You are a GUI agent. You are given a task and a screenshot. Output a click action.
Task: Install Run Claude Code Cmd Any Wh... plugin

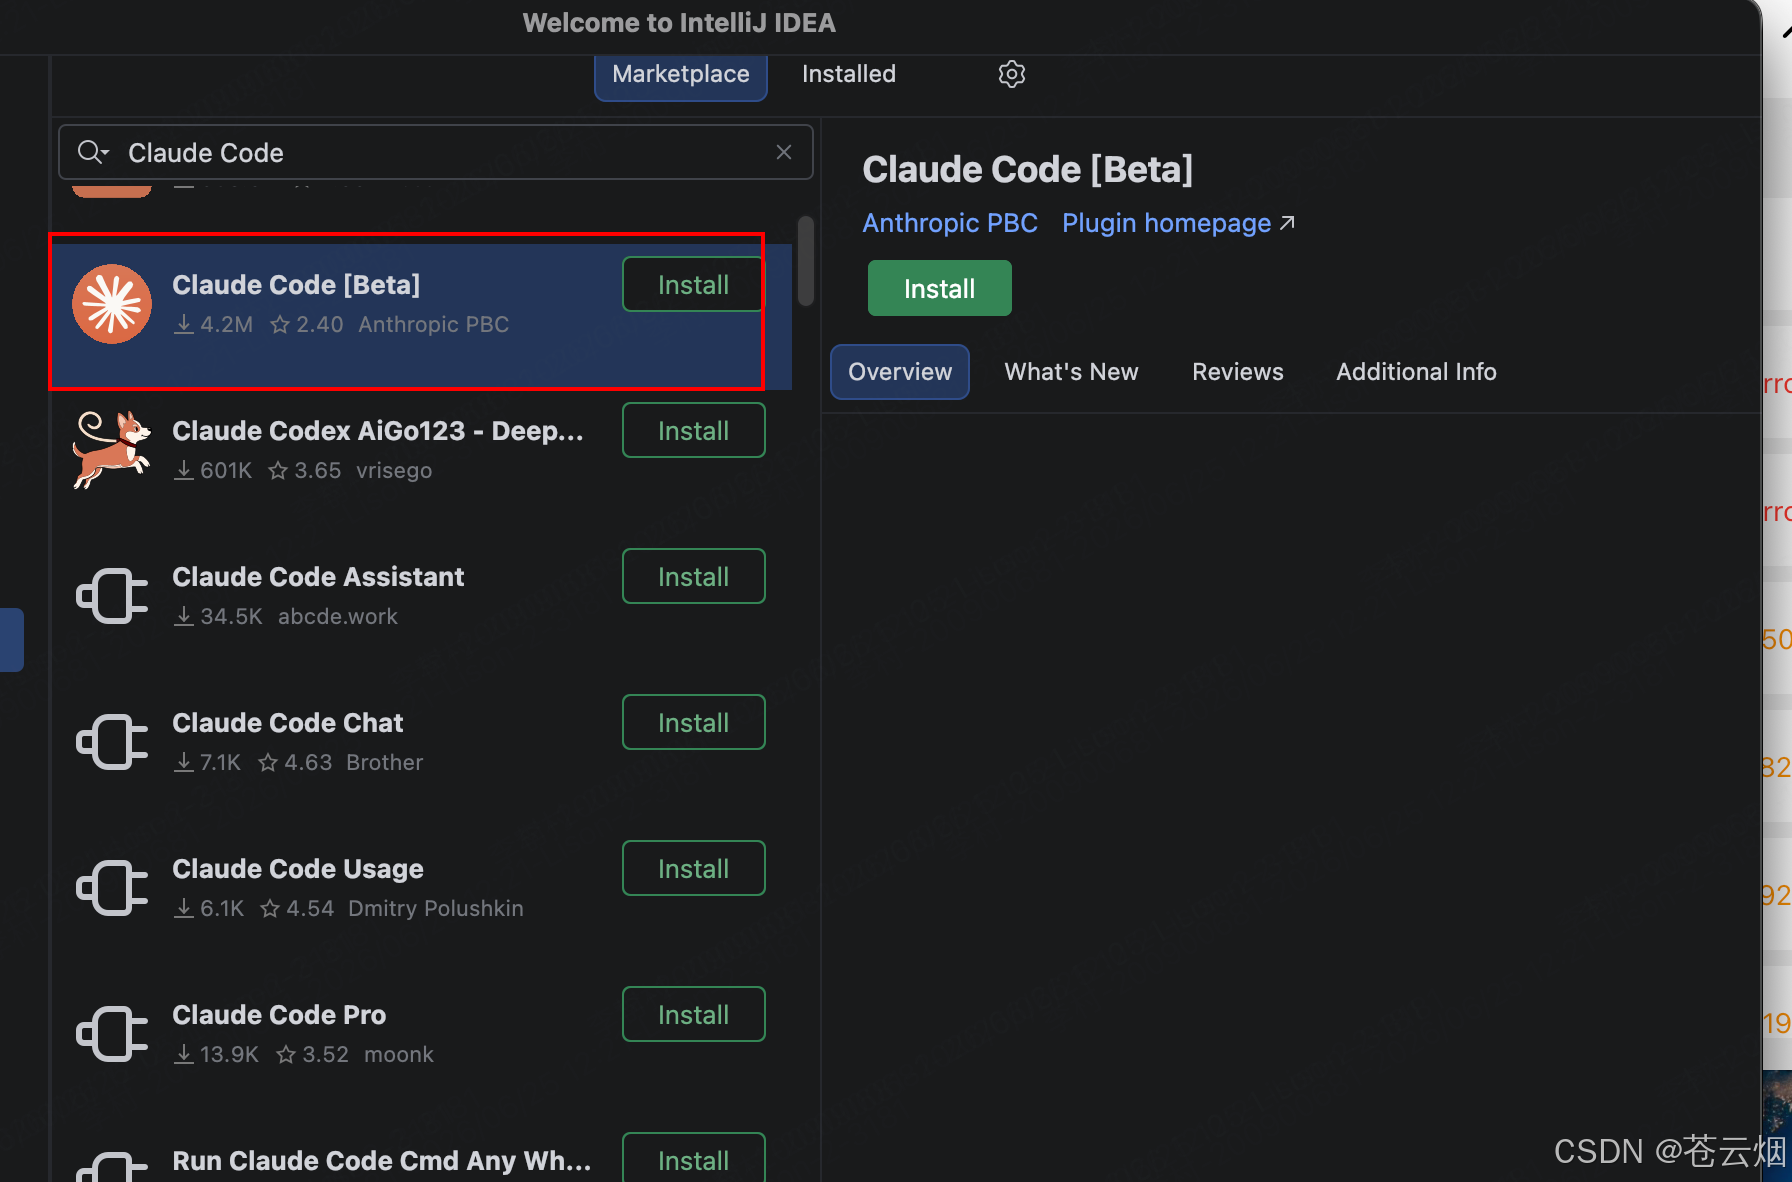(x=694, y=1158)
